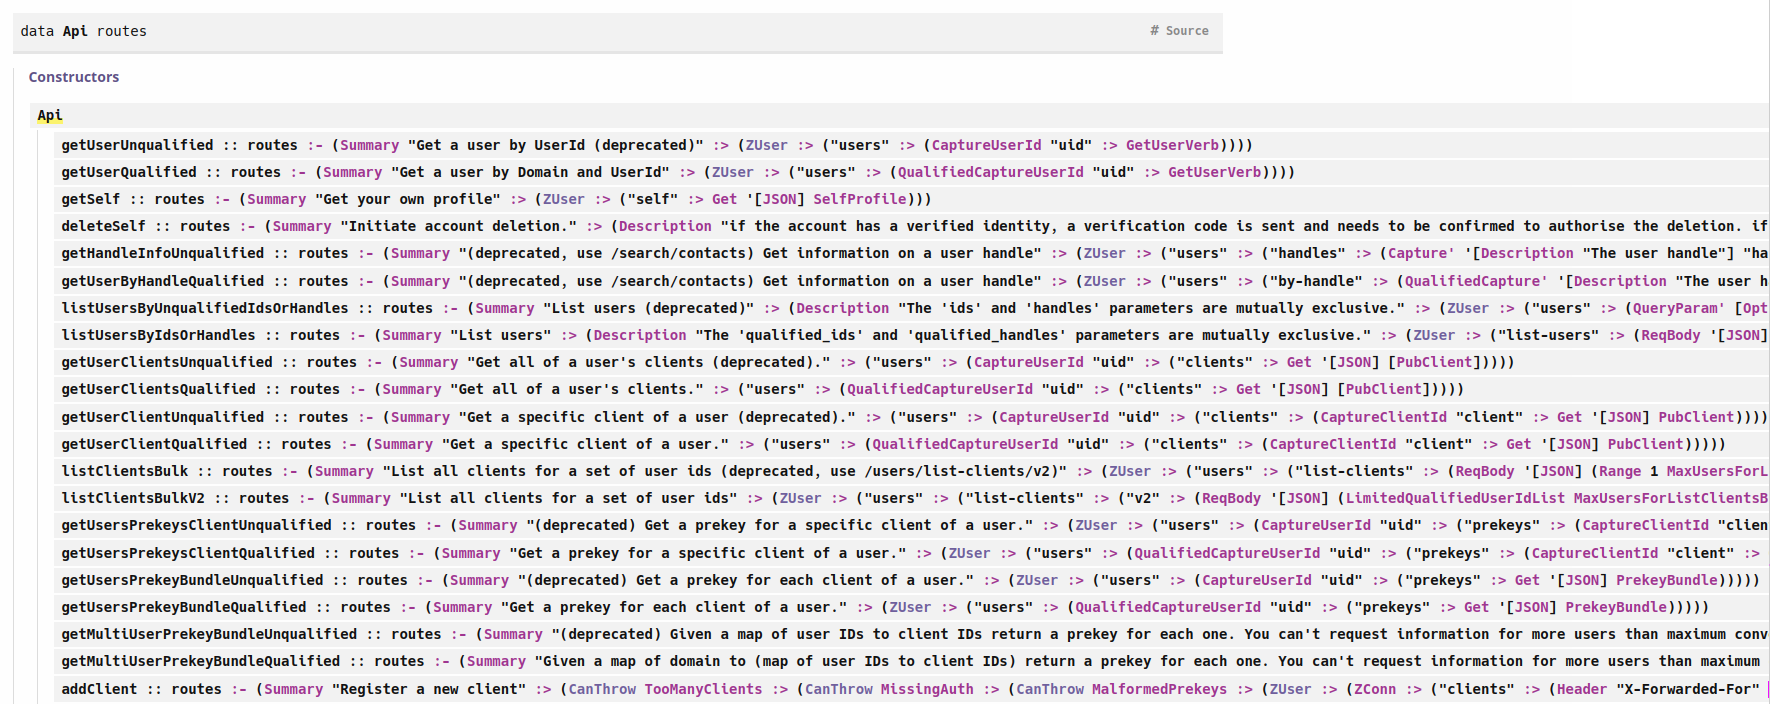Open JSON link in getSelf row

(780, 199)
